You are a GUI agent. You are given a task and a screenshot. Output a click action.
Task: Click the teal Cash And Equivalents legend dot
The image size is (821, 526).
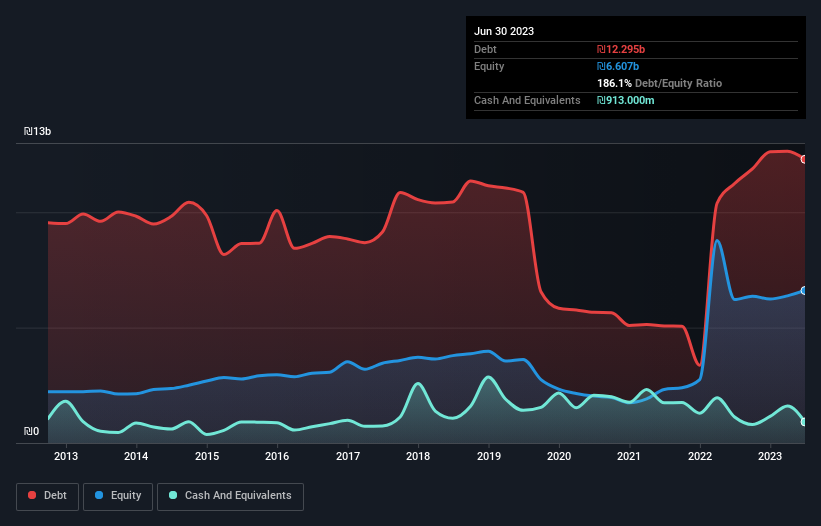click(x=173, y=495)
